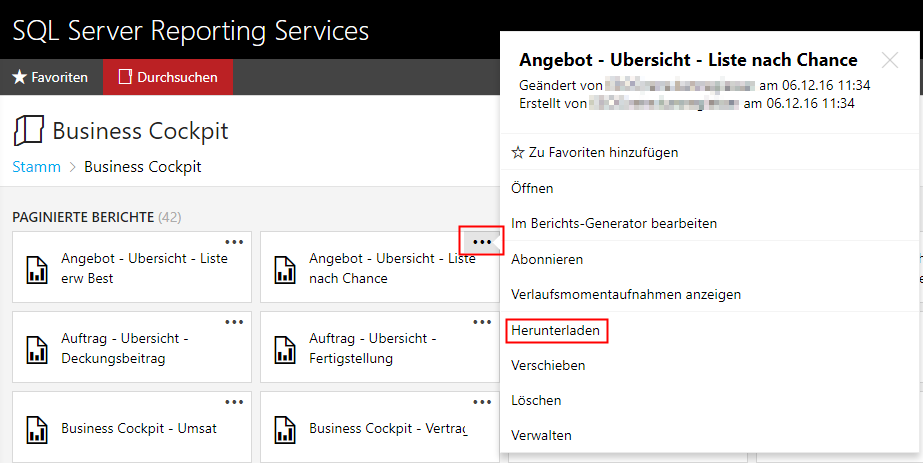Open ellipsis menu for Angebot Liste erw Best
The width and height of the screenshot is (923, 463).
[x=234, y=242]
